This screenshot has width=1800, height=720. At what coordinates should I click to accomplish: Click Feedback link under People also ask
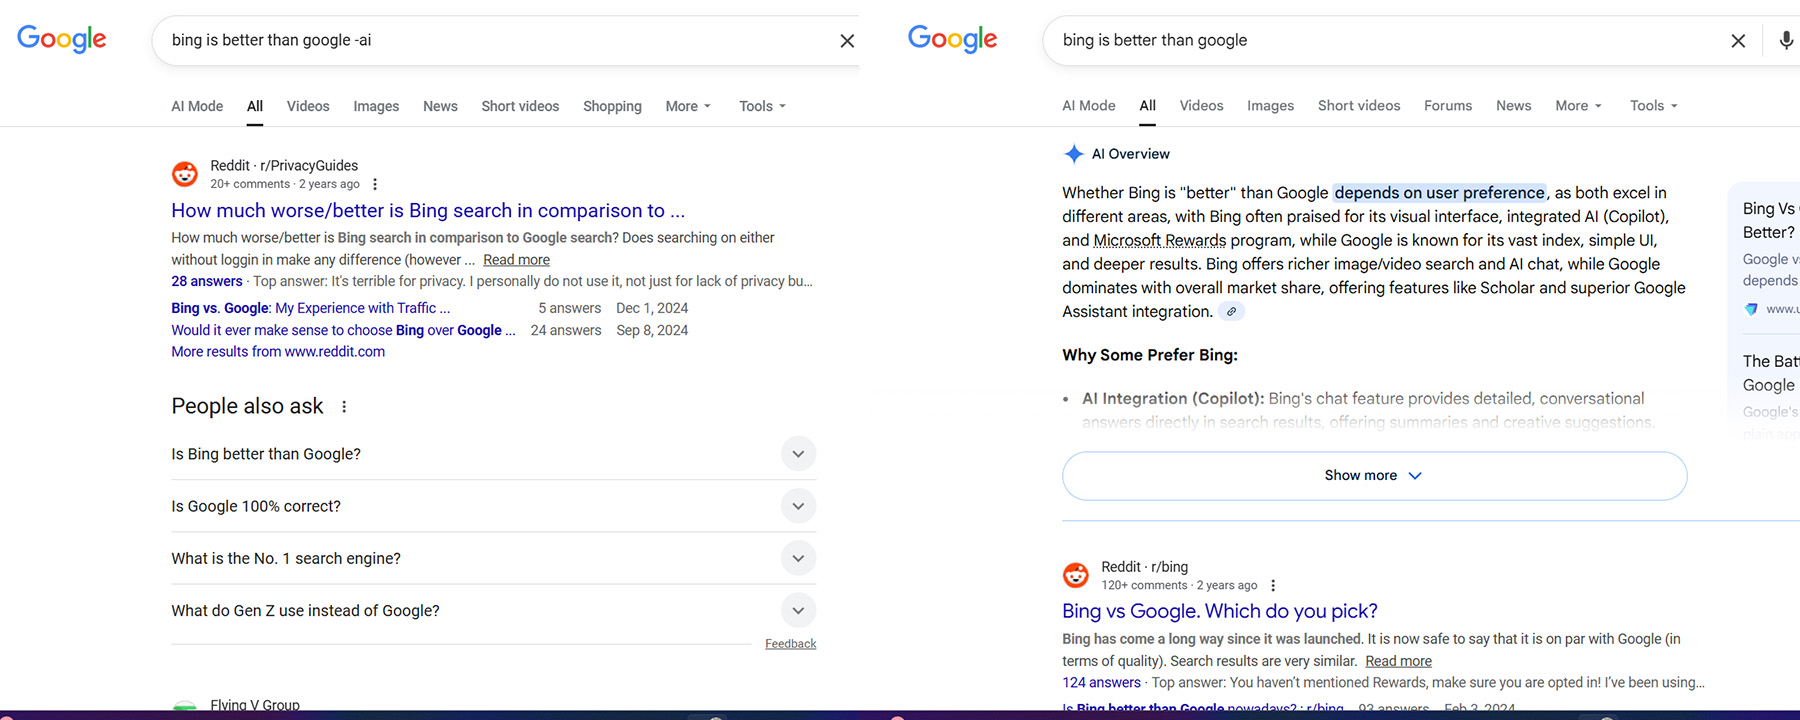pyautogui.click(x=790, y=644)
